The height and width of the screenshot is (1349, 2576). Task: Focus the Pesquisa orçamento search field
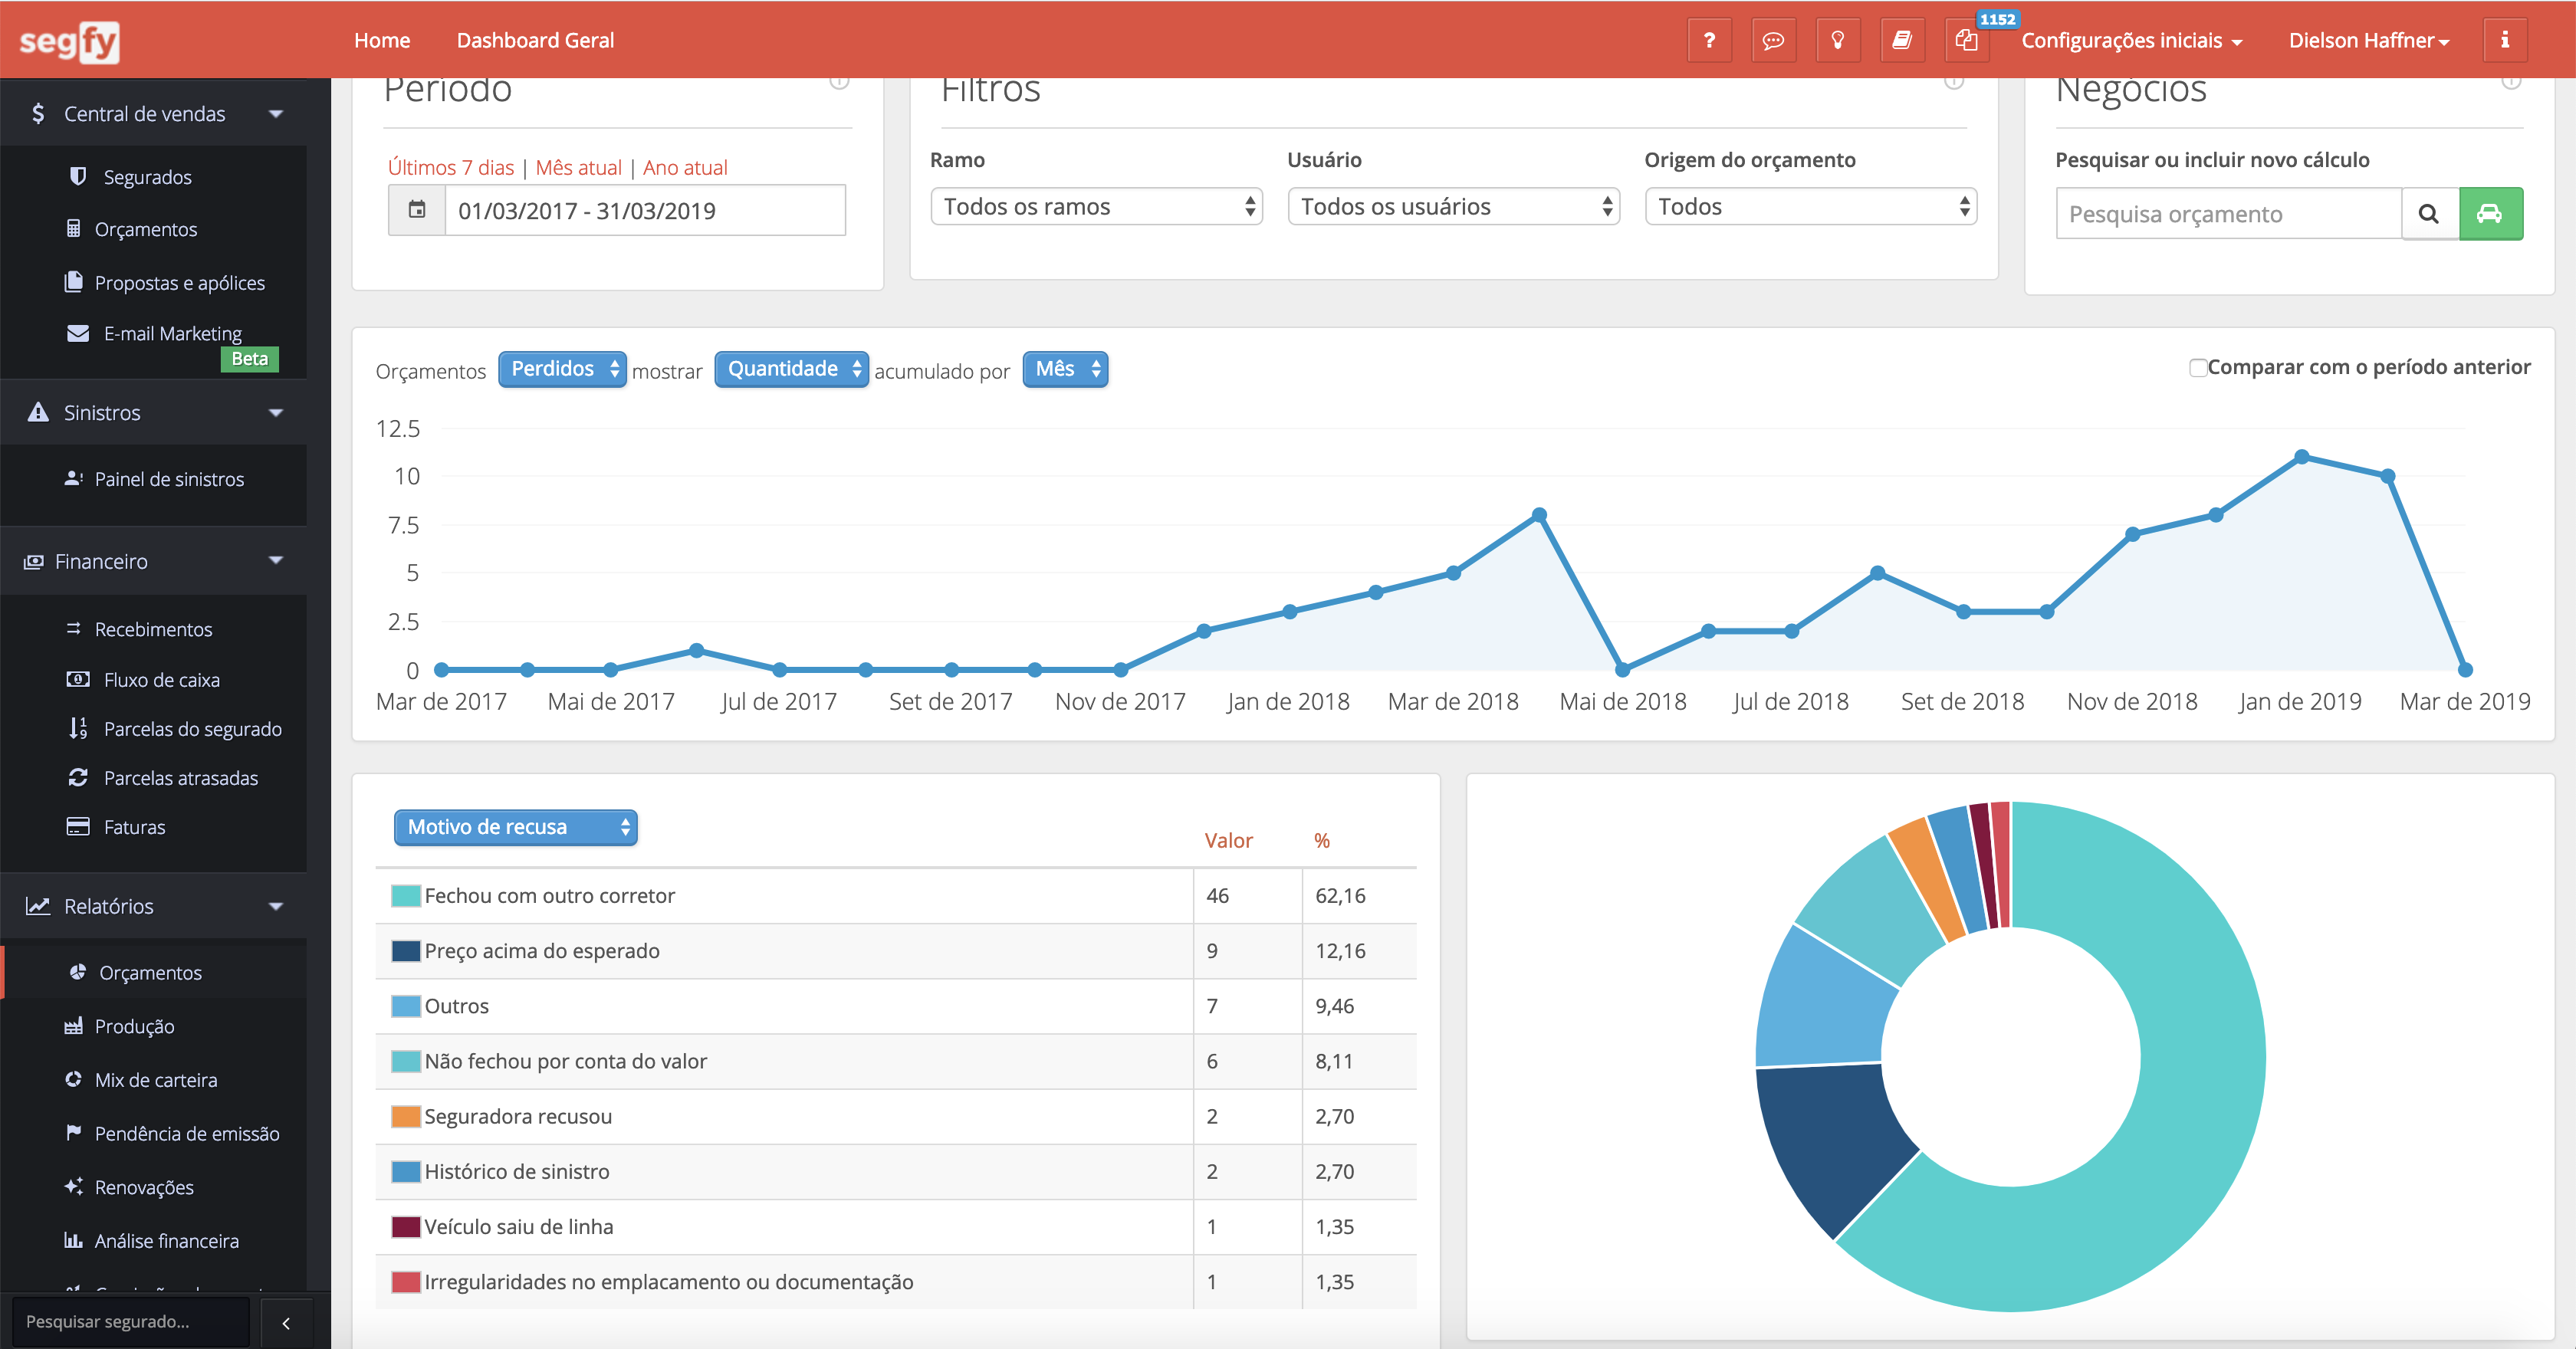coord(2228,214)
